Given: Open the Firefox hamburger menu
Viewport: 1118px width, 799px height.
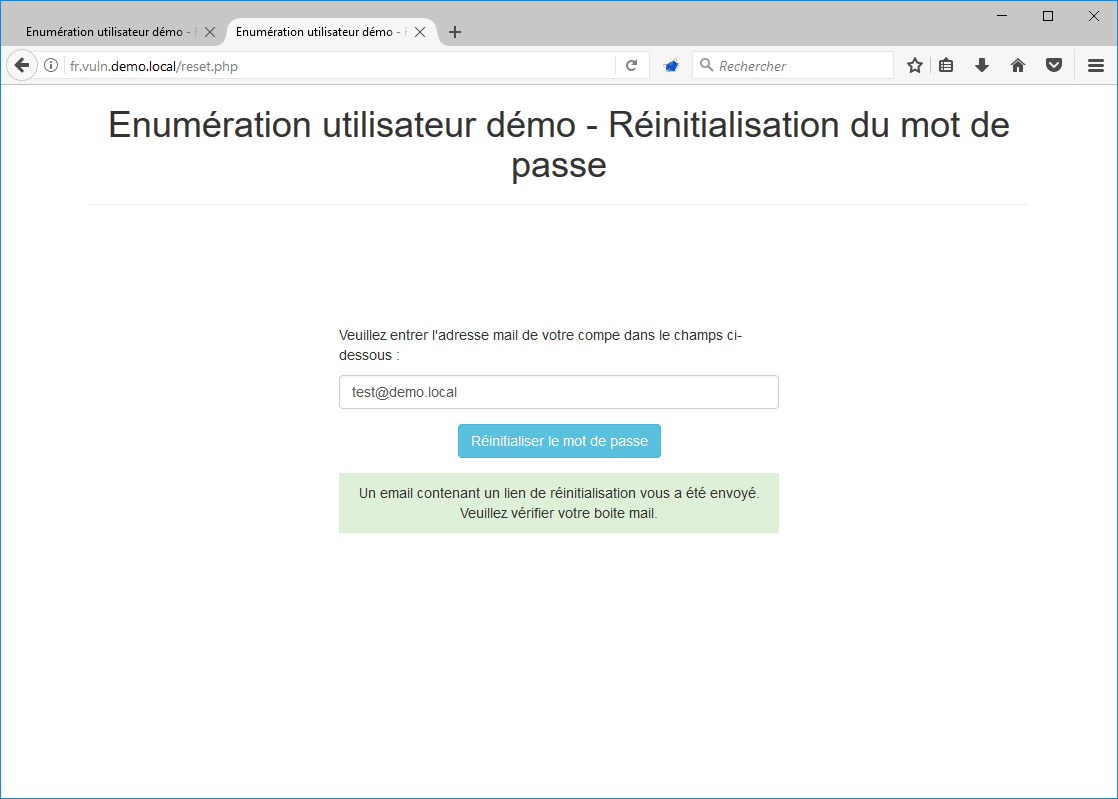Looking at the screenshot, I should (x=1094, y=65).
